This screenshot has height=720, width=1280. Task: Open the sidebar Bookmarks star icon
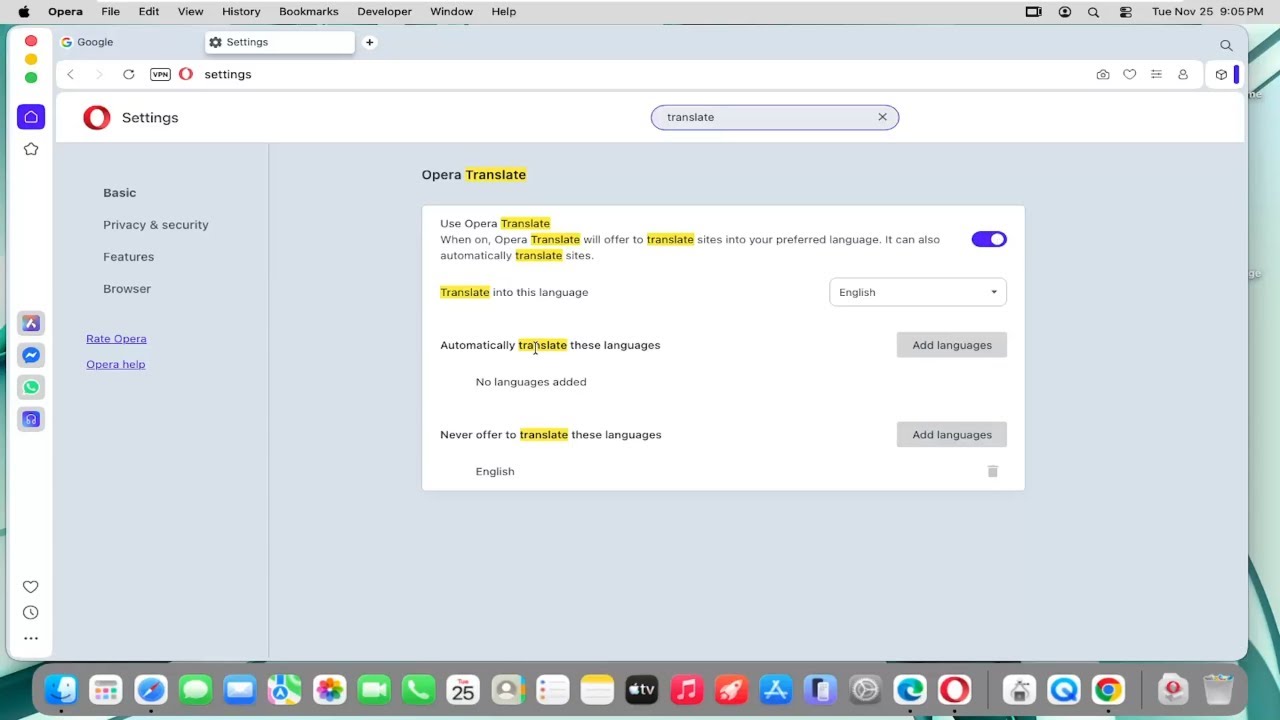31,149
